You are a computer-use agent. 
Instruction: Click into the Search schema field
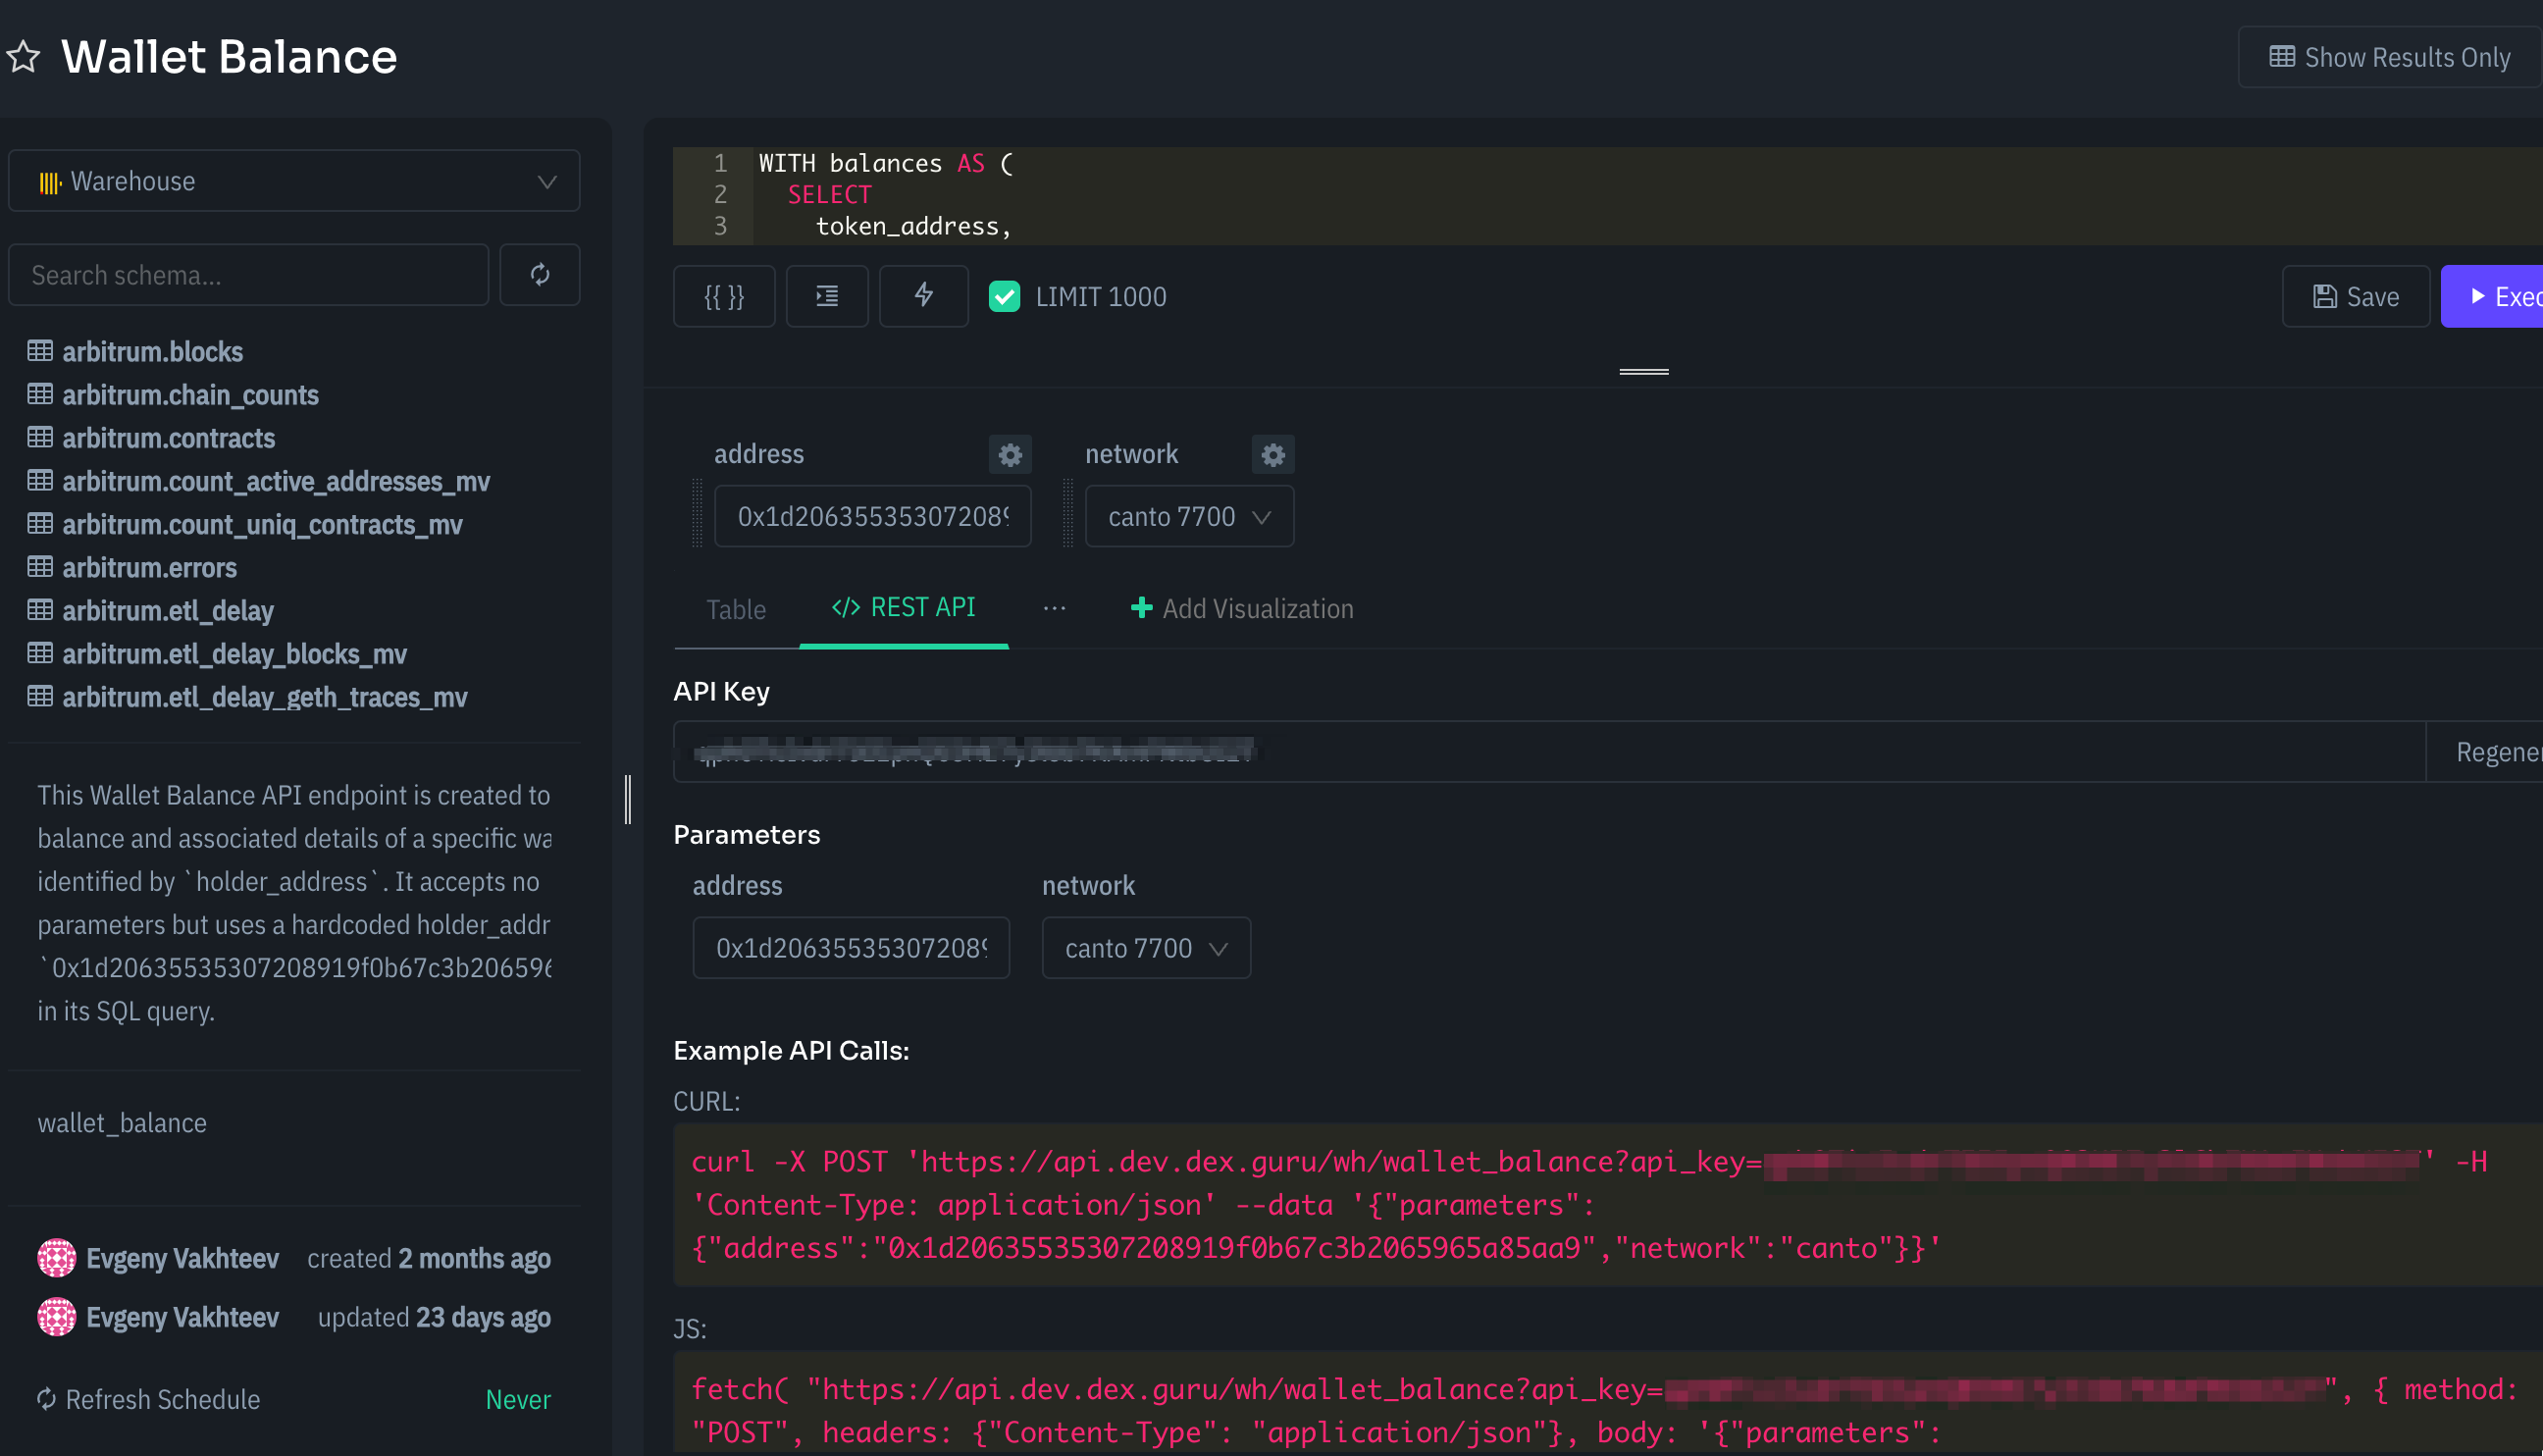(248, 274)
